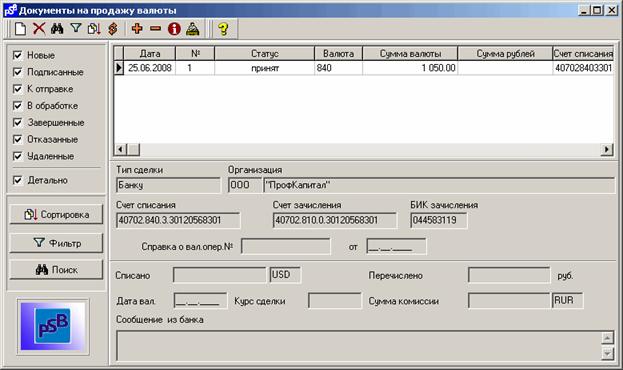The width and height of the screenshot is (623, 370).
Task: Click the table's right scroll arrow
Action: [607, 149]
